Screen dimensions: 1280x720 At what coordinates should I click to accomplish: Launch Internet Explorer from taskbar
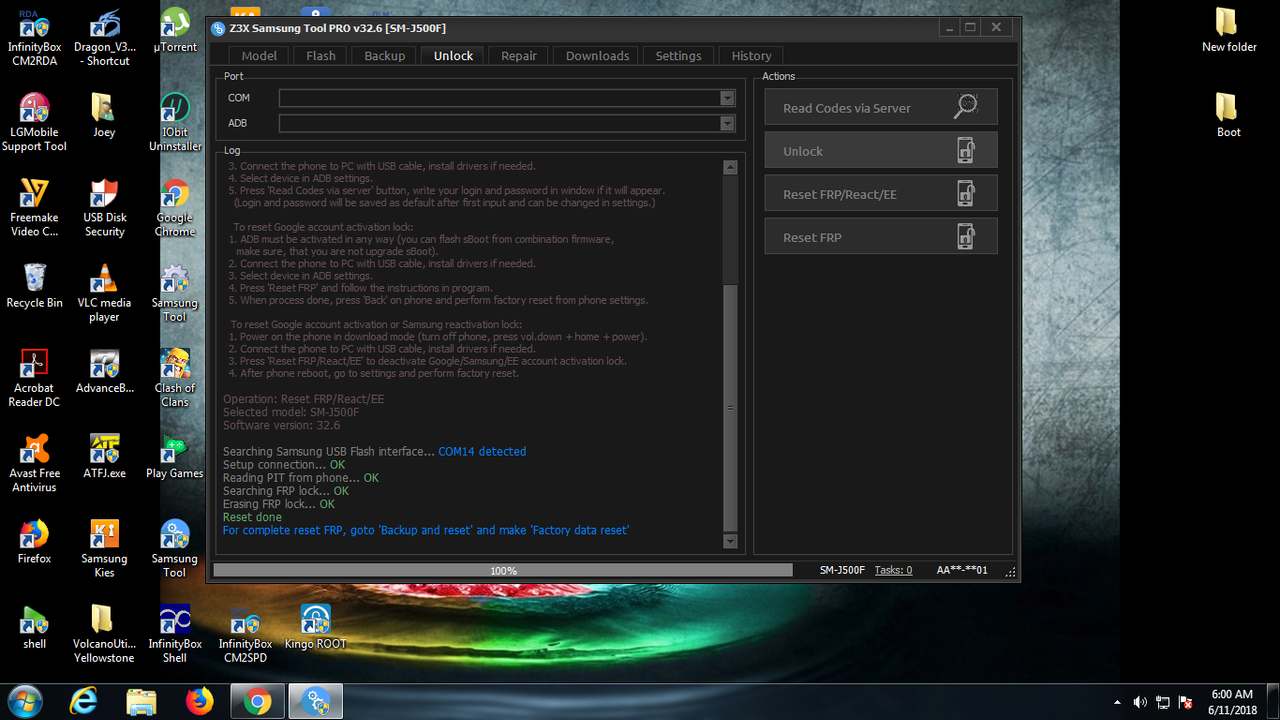83,701
